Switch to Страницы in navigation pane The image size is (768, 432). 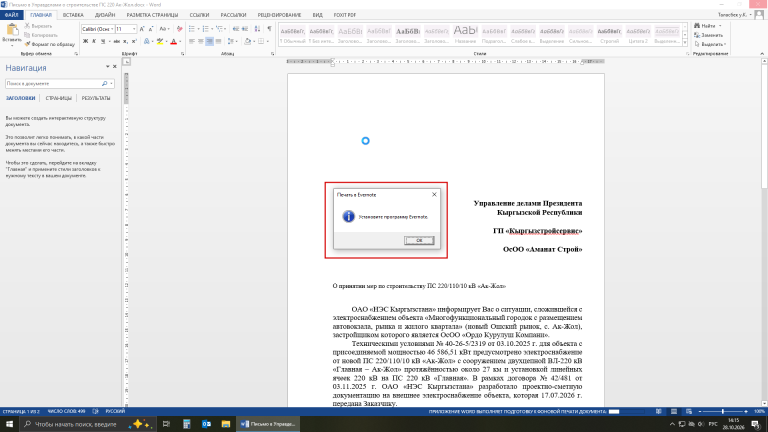coord(58,98)
